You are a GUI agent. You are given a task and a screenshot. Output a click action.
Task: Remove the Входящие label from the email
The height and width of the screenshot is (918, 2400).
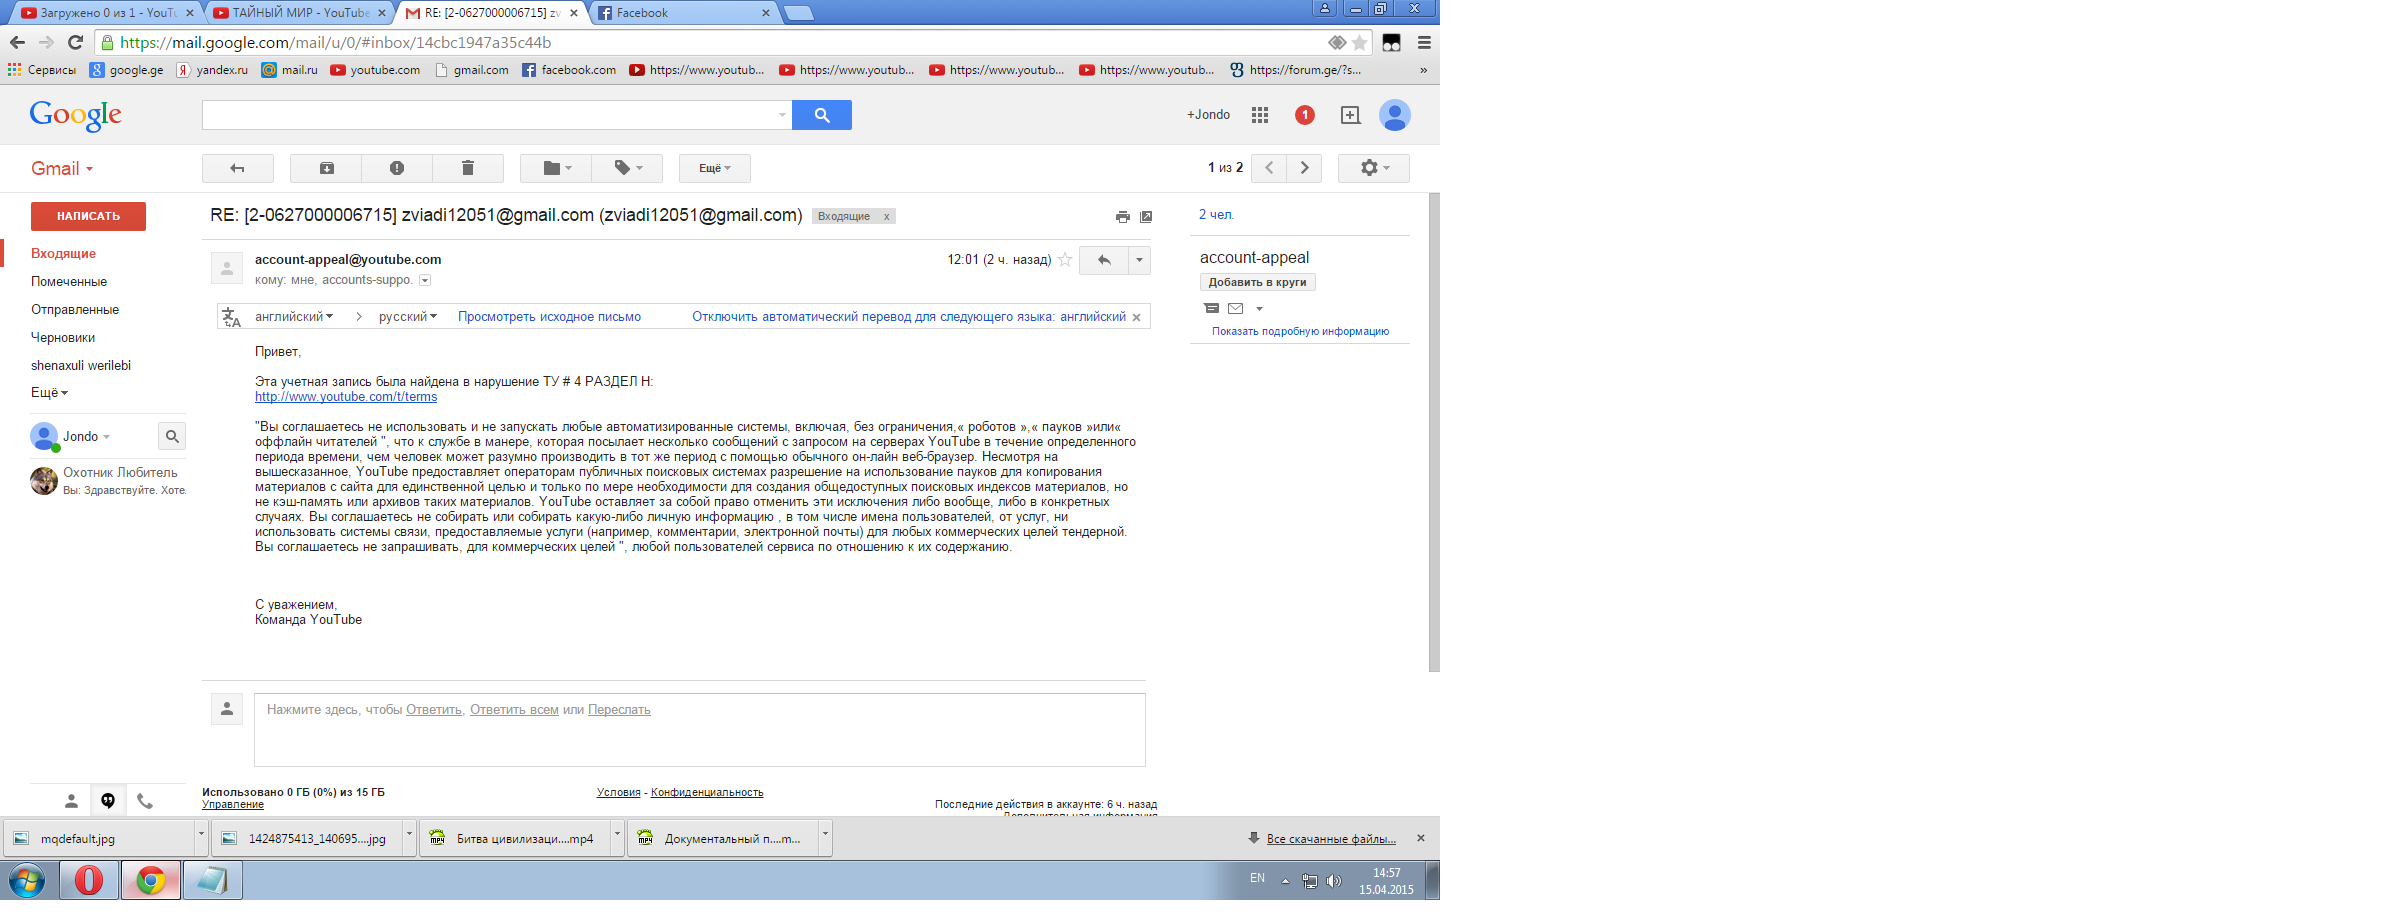(886, 216)
